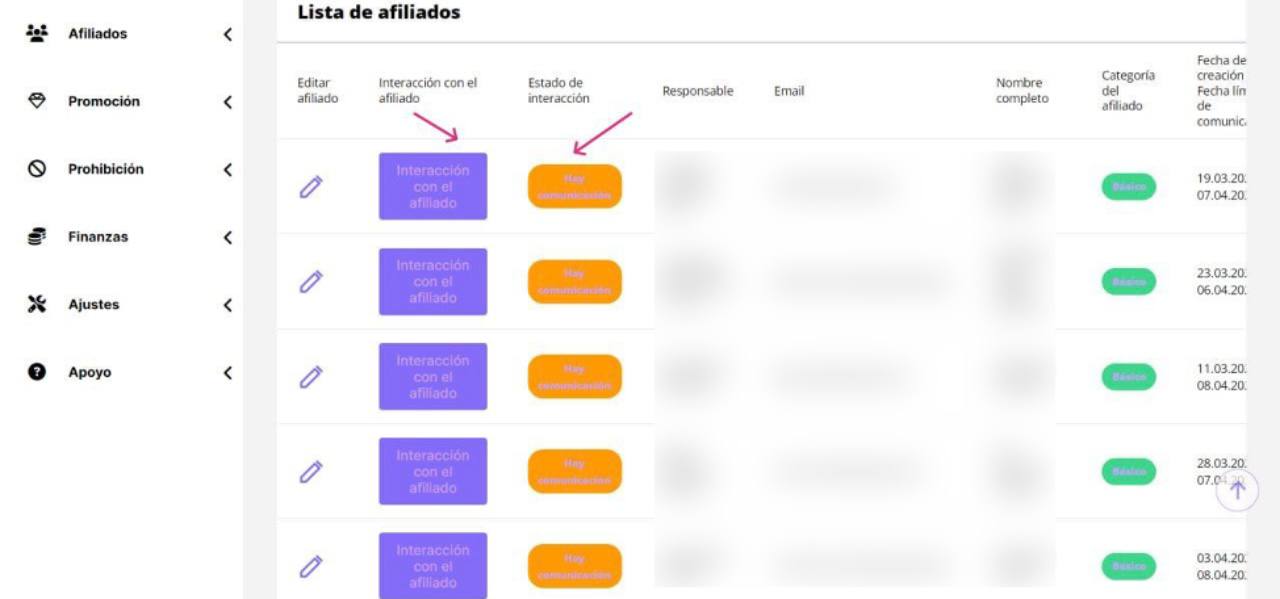The height and width of the screenshot is (599, 1280).
Task: Click the scroll-to-top arrow button
Action: 1237,490
